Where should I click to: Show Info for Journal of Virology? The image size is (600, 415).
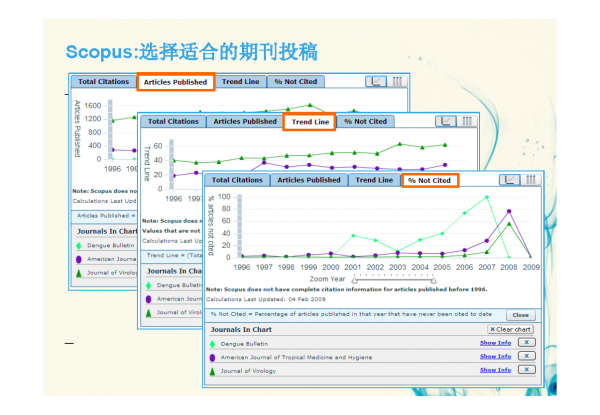pyautogui.click(x=496, y=370)
